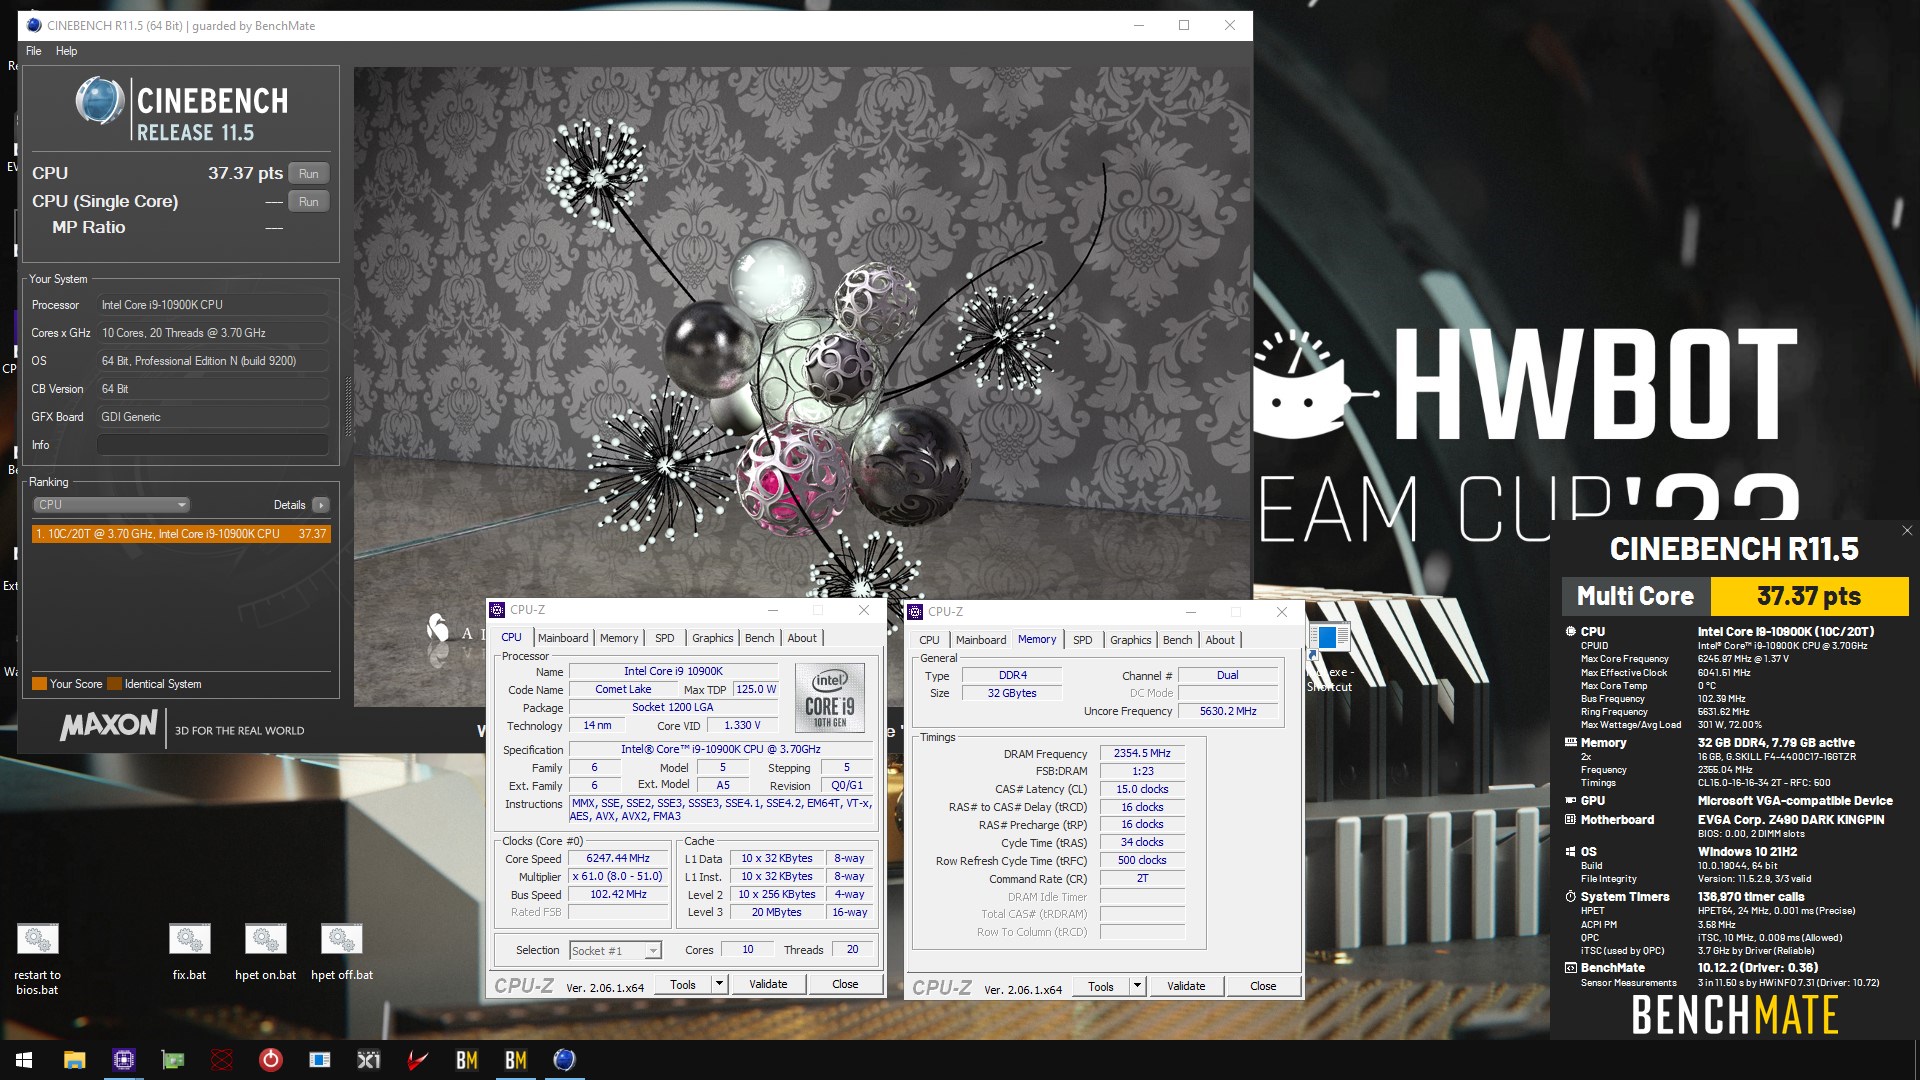This screenshot has width=1920, height=1080.
Task: Switch to SPD tab in left CPU-Z
Action: pyautogui.click(x=665, y=638)
